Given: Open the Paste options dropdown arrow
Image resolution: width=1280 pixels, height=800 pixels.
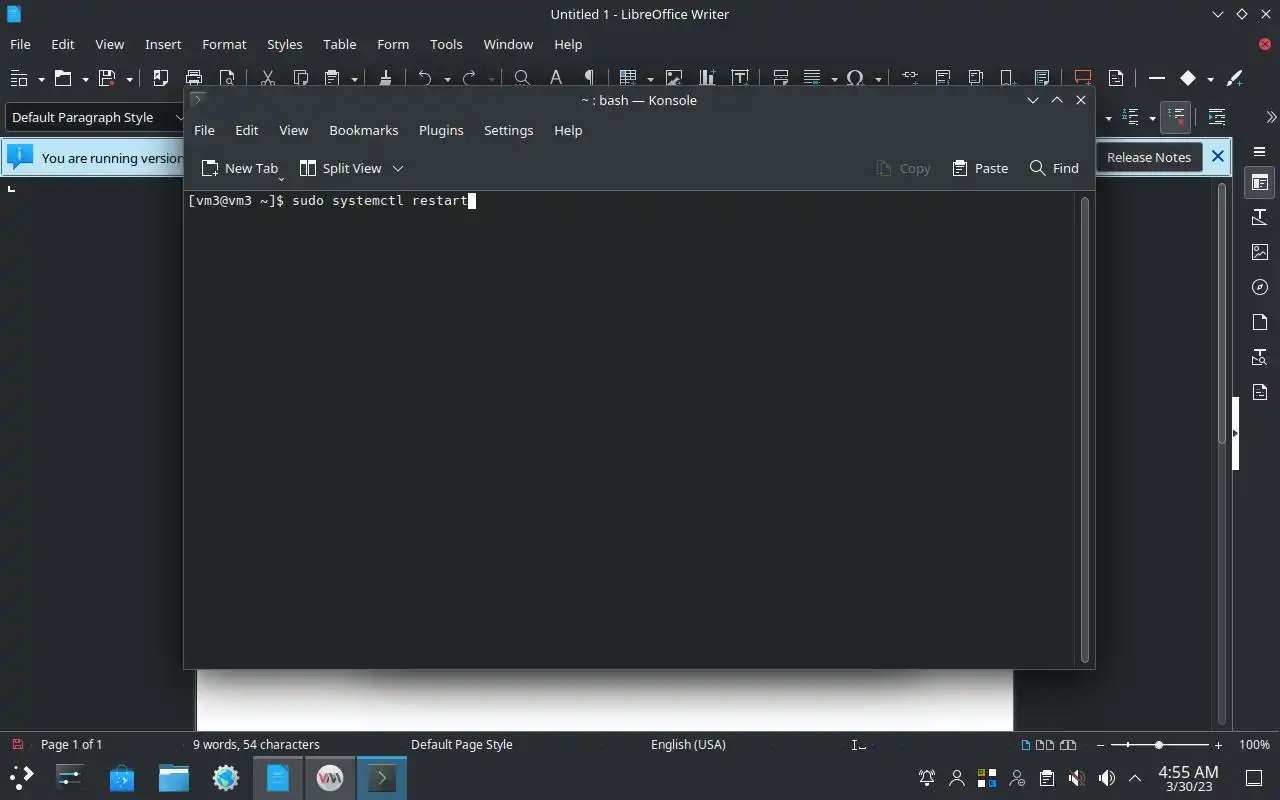Looking at the screenshot, I should pyautogui.click(x=354, y=79).
